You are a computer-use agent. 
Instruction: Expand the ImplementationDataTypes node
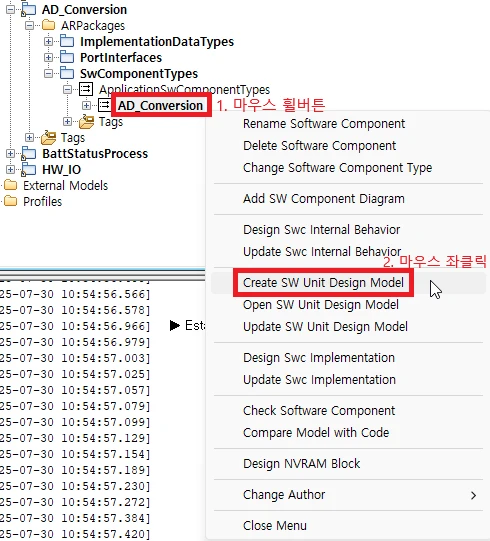coord(48,41)
